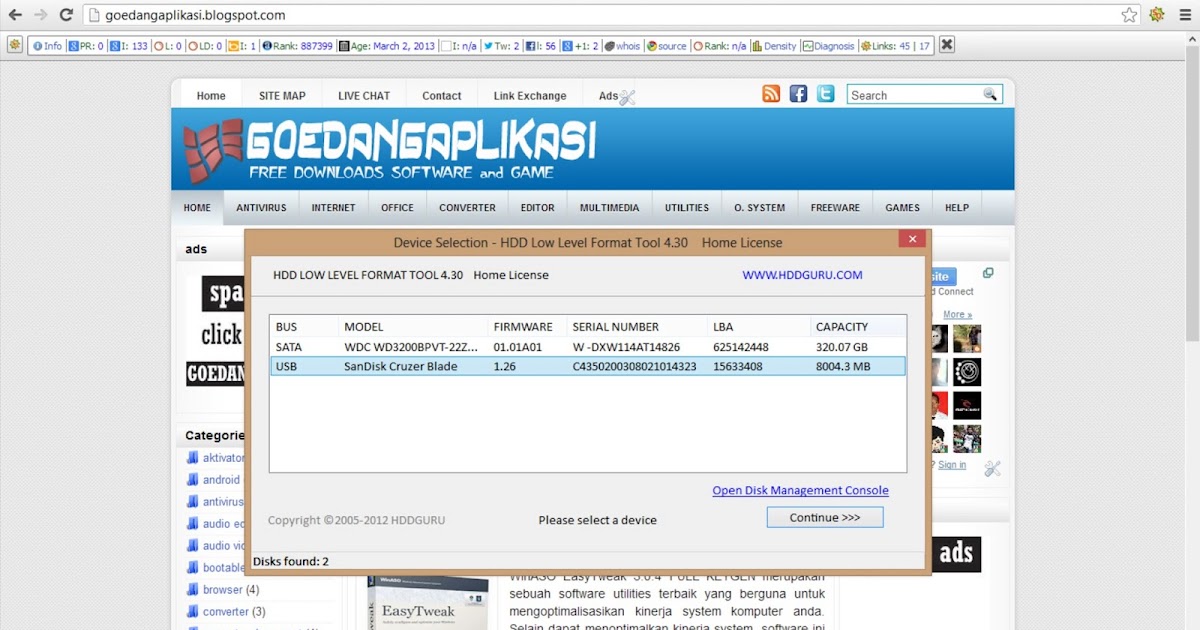The image size is (1200, 630).
Task: Select the EDITOR menu item
Action: coord(537,208)
